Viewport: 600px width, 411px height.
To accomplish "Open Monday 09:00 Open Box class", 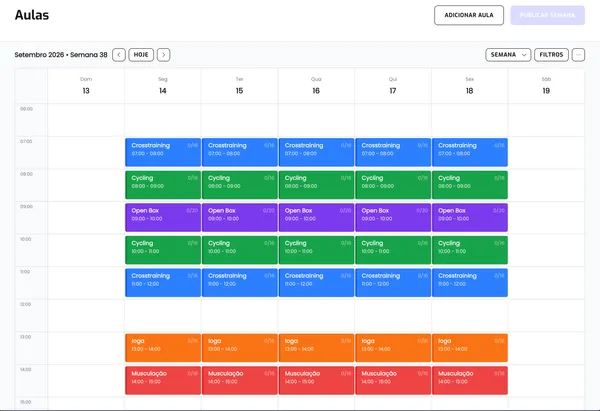I will 163,217.
